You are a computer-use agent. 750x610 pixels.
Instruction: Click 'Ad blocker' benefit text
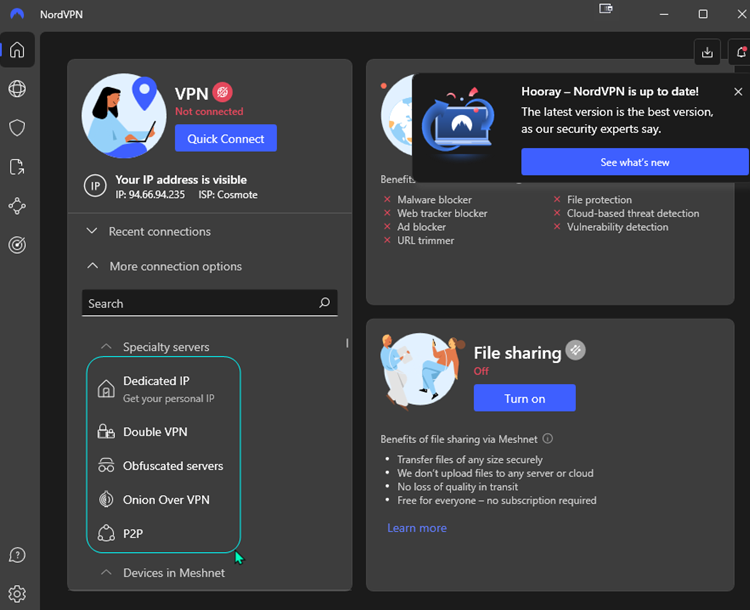tap(421, 227)
